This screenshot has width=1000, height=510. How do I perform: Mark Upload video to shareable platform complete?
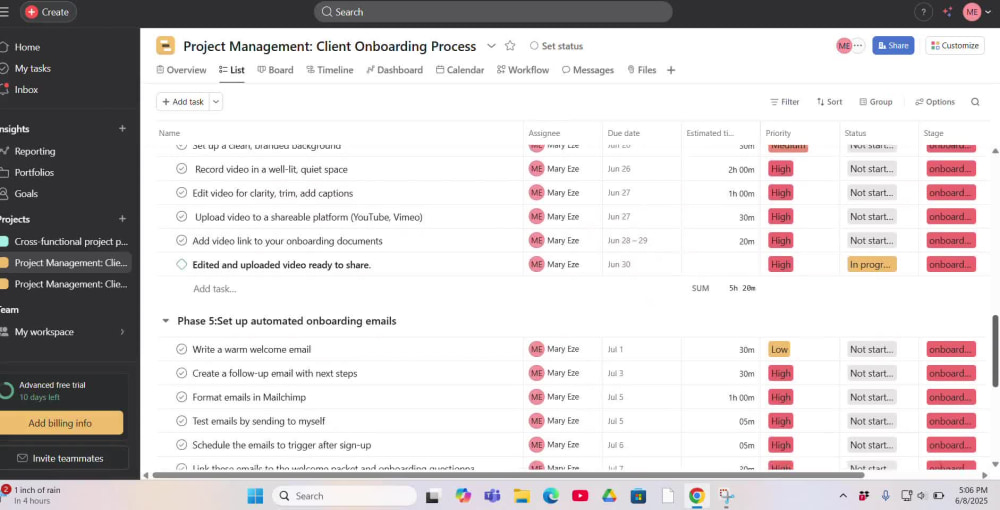182,217
